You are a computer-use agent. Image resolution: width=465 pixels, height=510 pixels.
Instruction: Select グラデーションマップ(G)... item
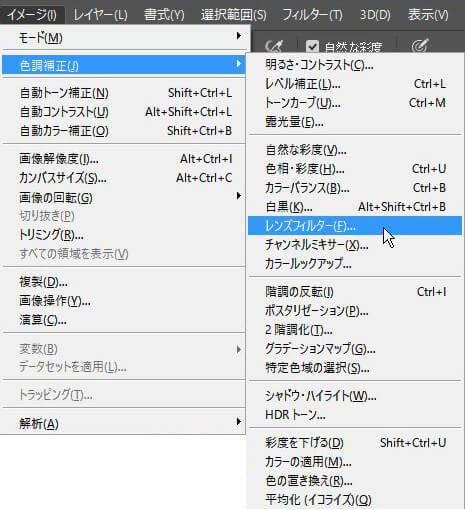[x=355, y=349]
